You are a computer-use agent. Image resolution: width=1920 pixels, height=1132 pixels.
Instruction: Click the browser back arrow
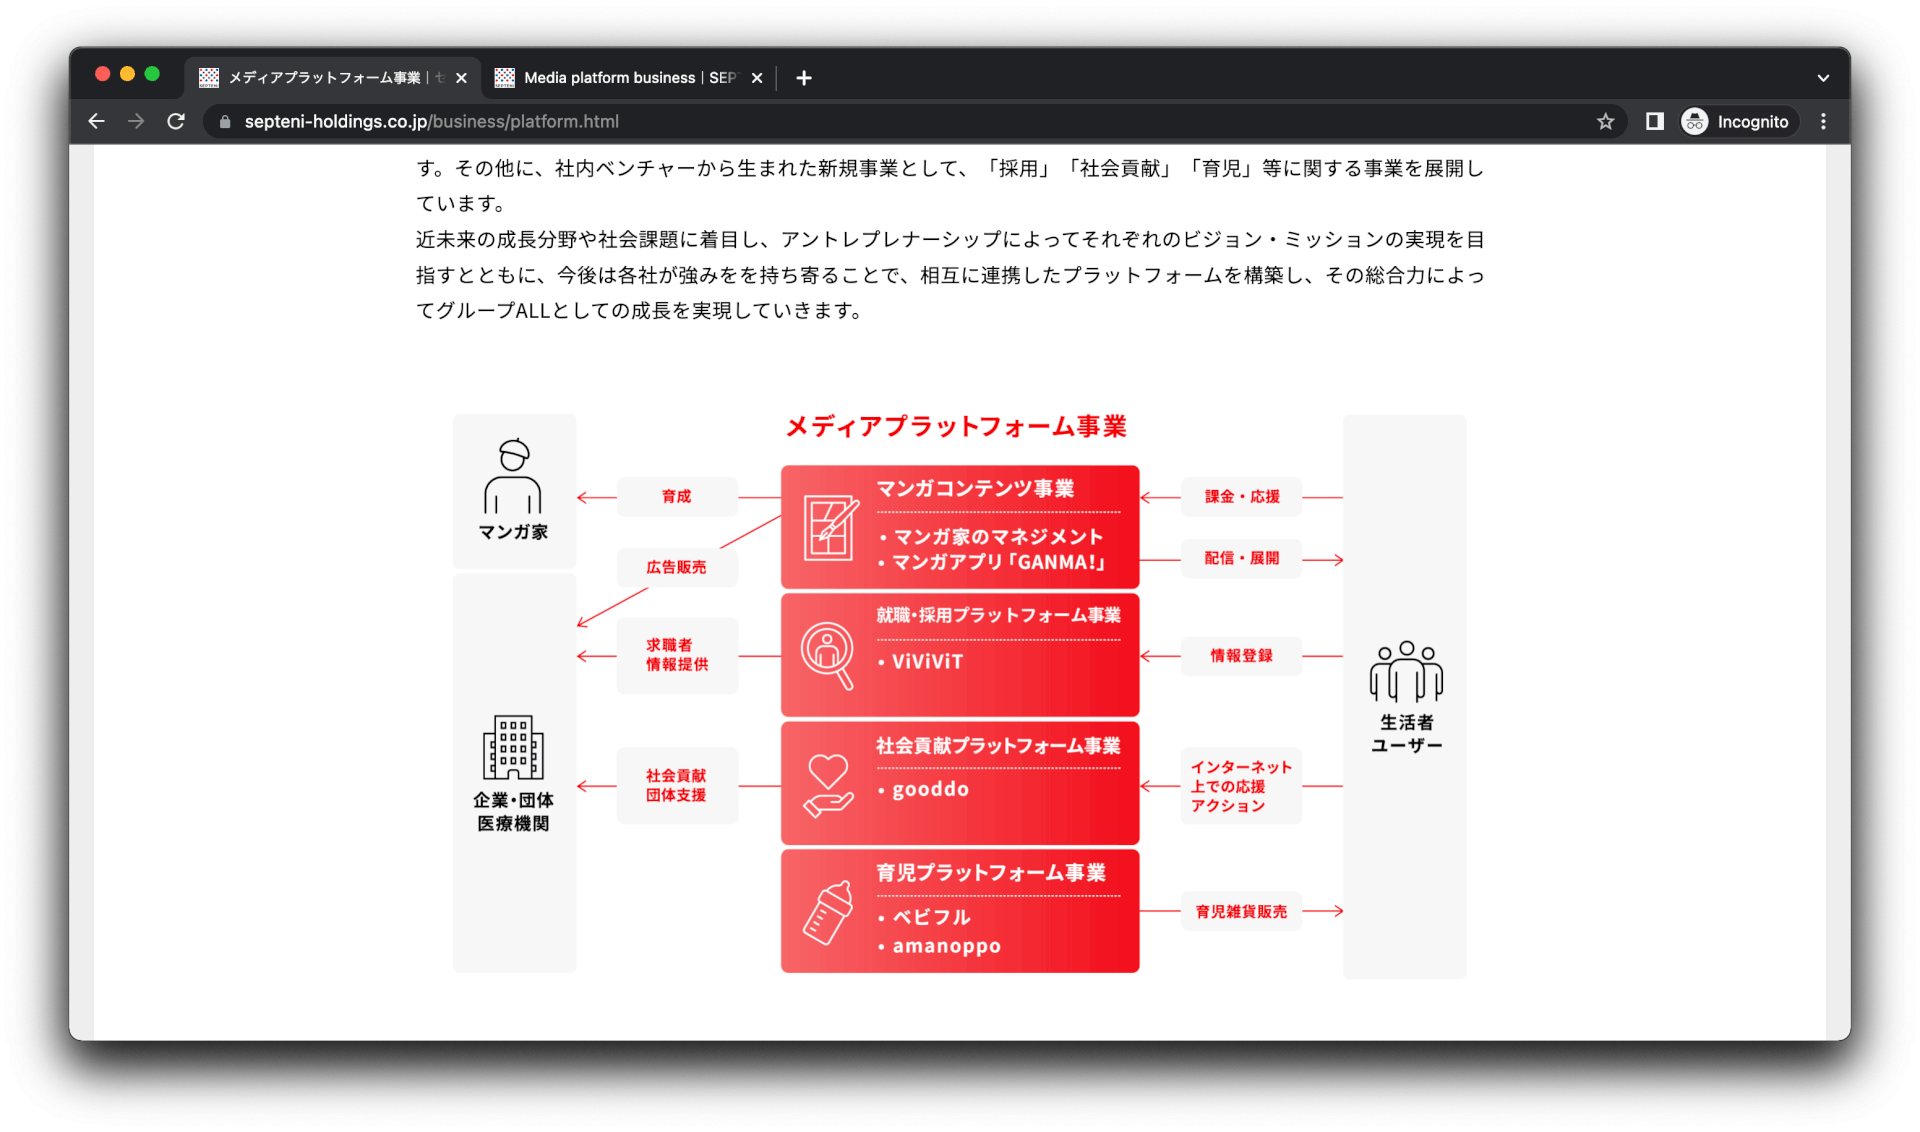click(96, 121)
